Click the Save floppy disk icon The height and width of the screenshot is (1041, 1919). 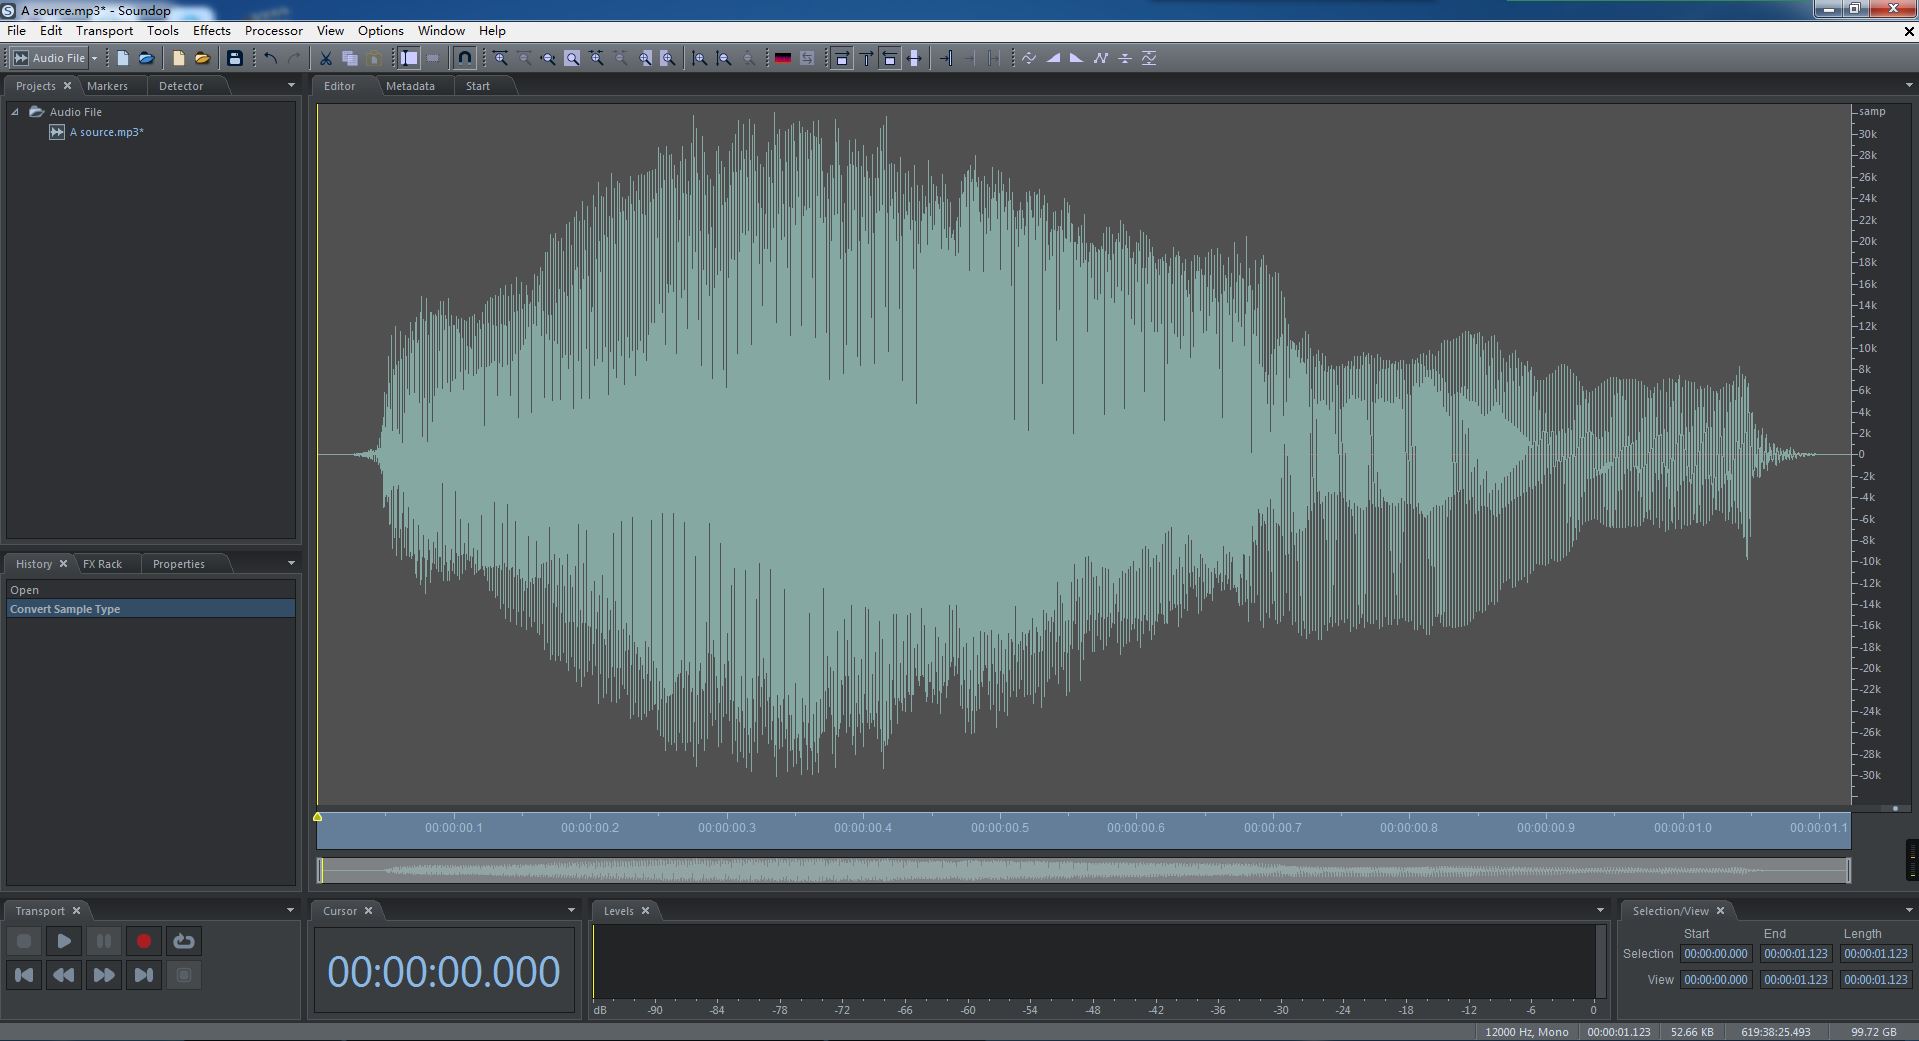point(235,58)
